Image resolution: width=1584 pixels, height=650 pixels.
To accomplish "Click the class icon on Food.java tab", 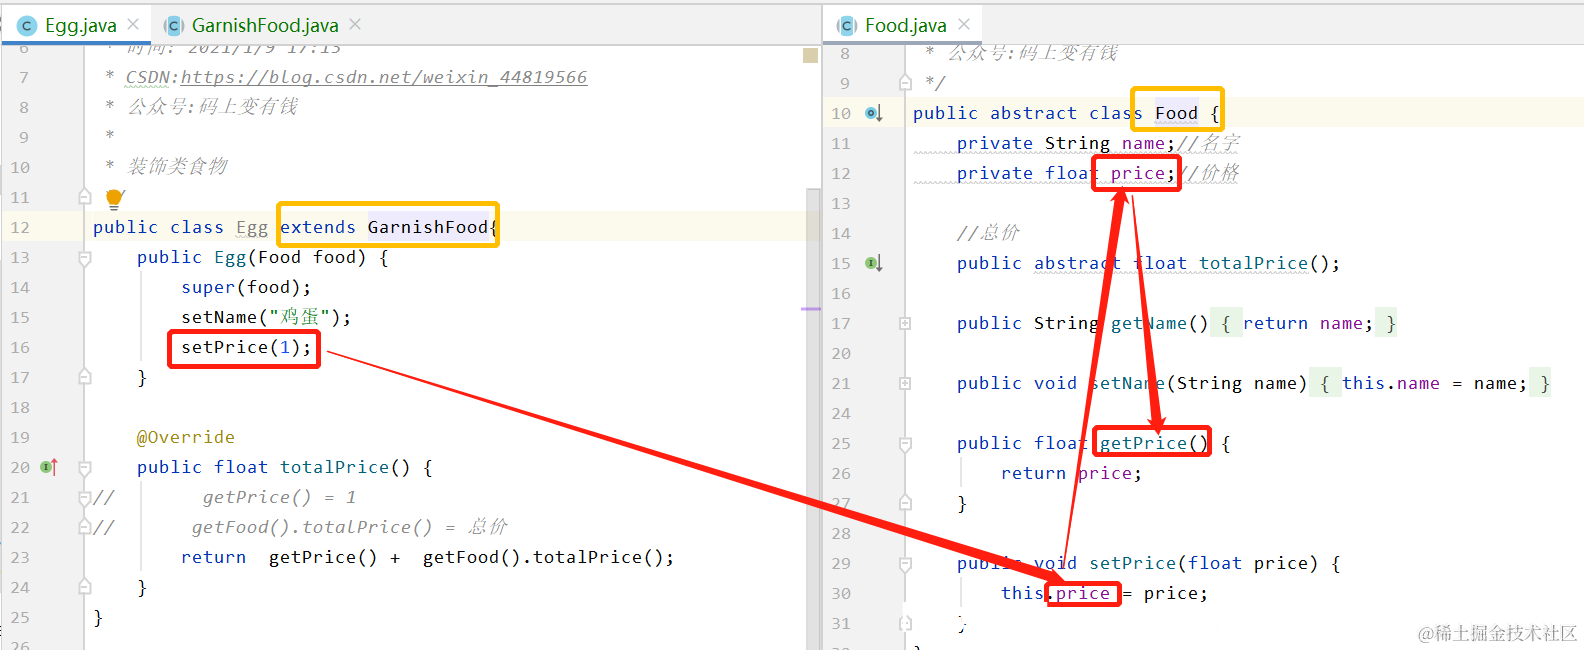I will point(847,25).
